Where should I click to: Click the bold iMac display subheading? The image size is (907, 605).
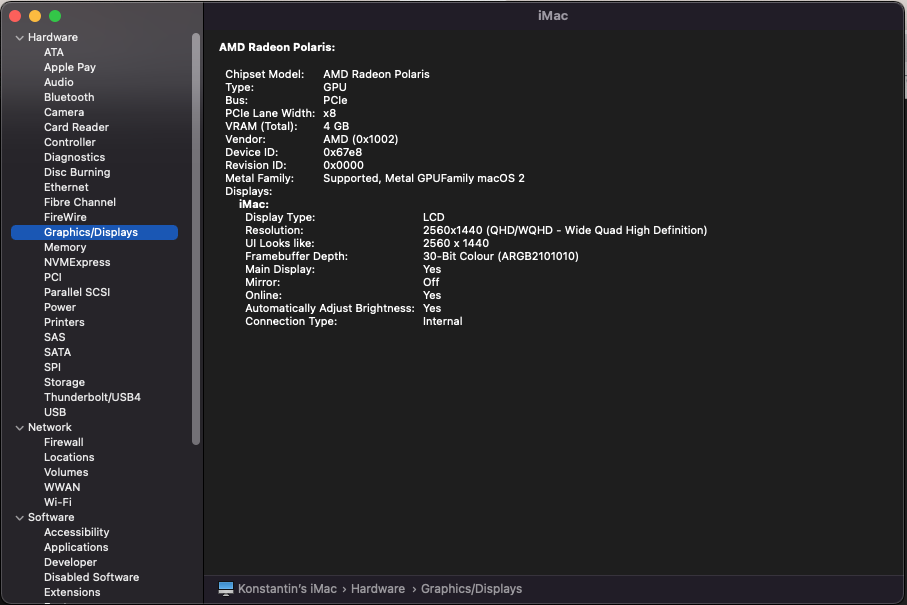(x=254, y=204)
